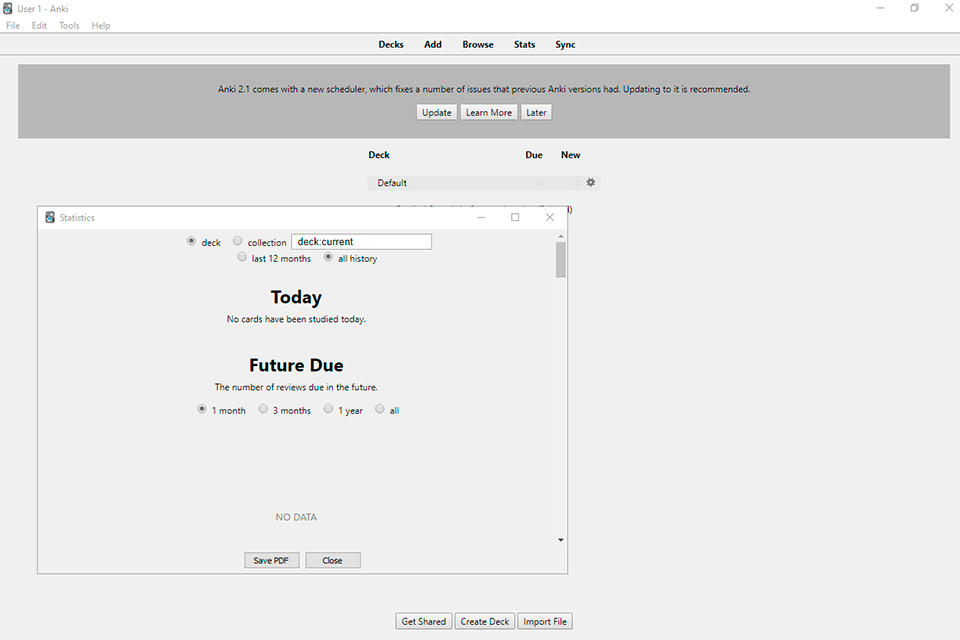Open the File menu
Image resolution: width=960 pixels, height=640 pixels.
pos(13,26)
